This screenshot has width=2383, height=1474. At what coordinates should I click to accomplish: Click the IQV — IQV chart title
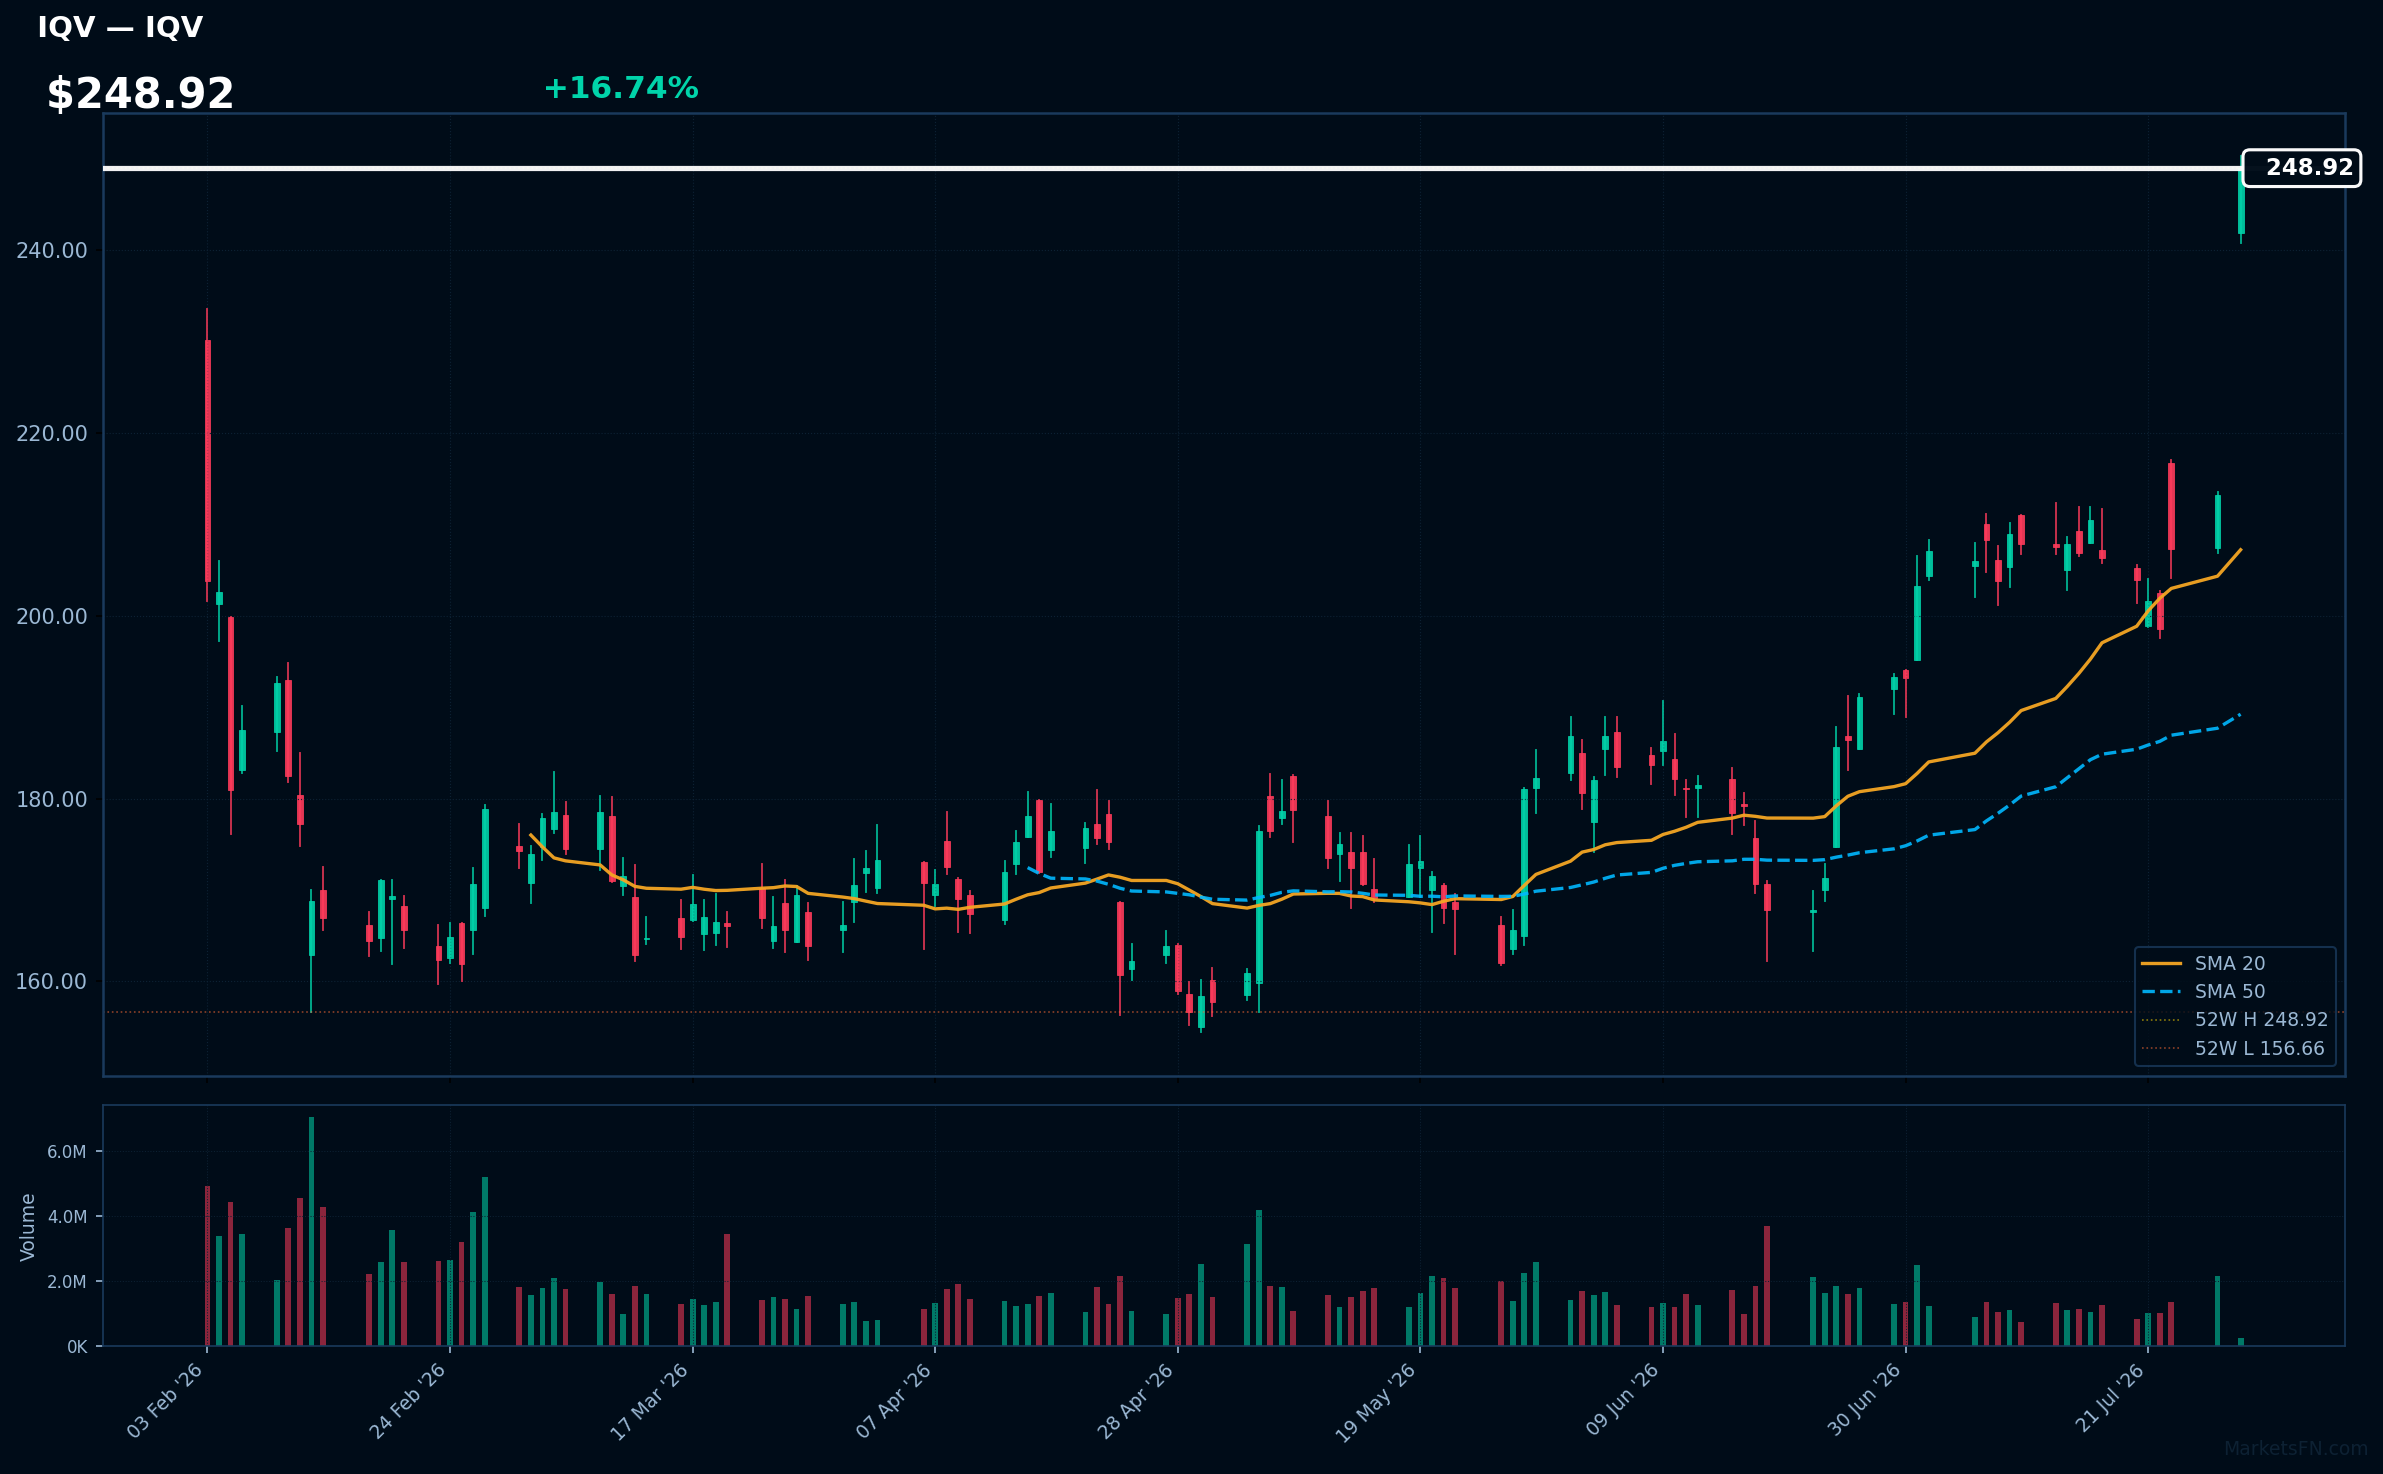(x=120, y=27)
